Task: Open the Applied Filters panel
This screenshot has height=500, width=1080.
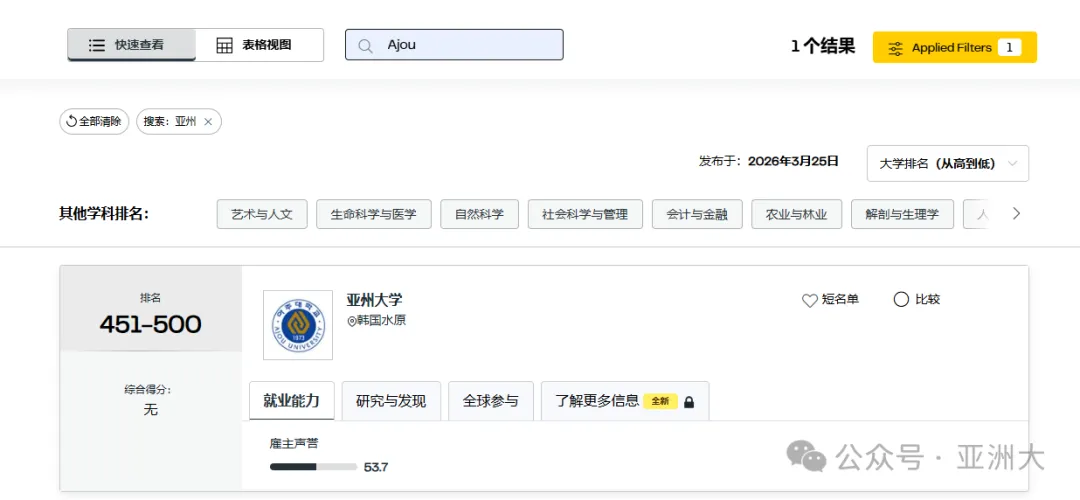Action: pos(955,48)
